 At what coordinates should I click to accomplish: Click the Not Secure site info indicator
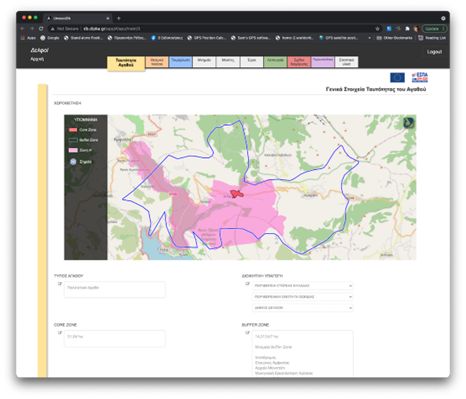tap(65, 29)
